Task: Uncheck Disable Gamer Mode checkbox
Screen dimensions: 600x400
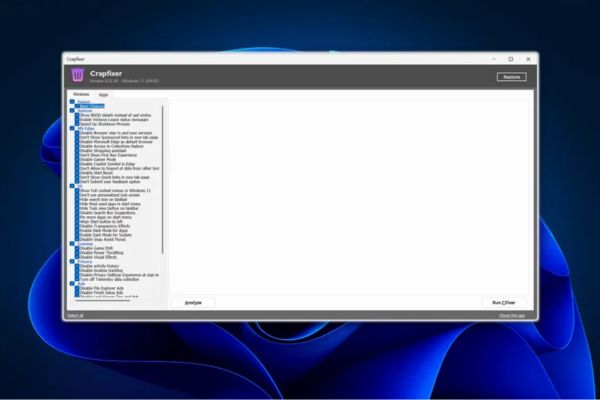Action: [77, 160]
